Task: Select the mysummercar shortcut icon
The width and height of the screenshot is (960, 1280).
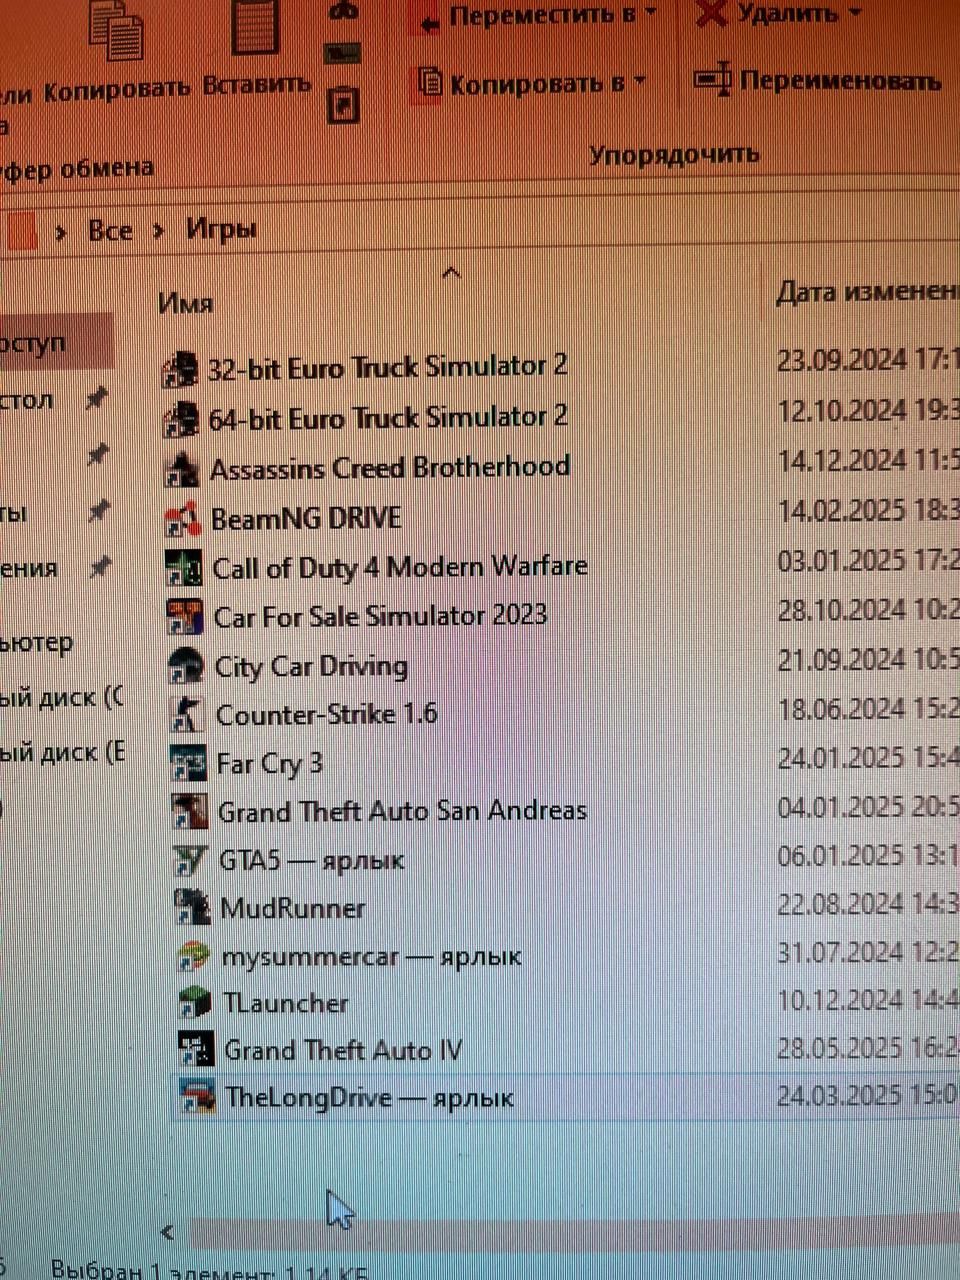Action: (x=192, y=956)
